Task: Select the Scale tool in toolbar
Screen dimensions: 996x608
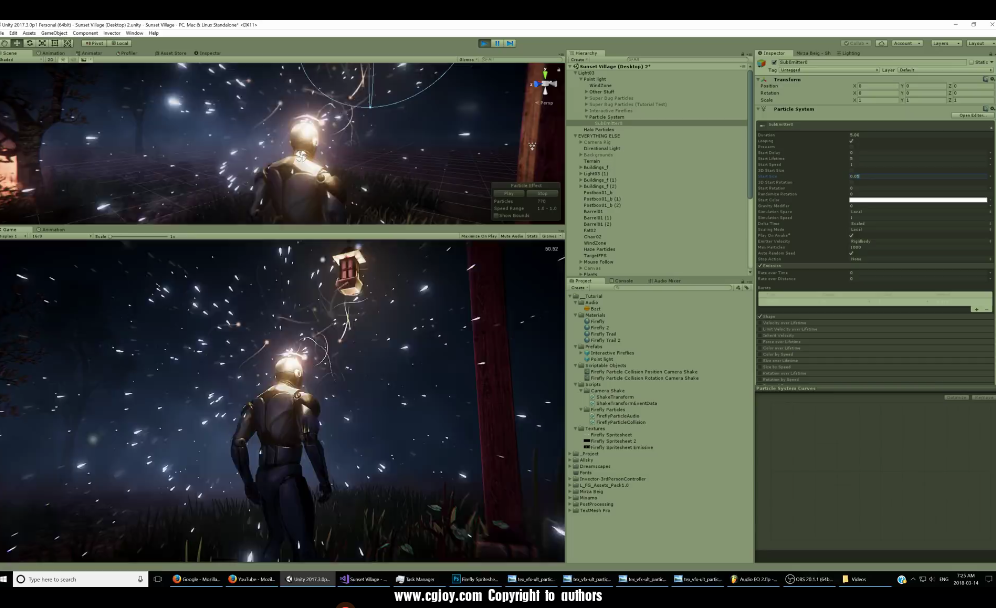Action: pos(42,43)
